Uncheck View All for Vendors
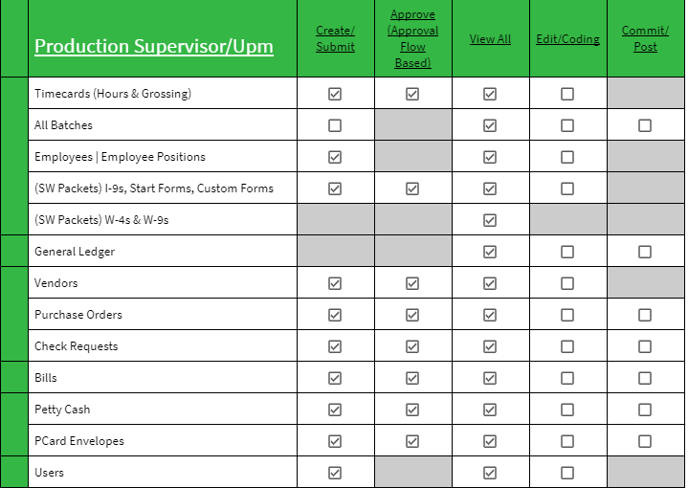The height and width of the screenshot is (488, 688). (490, 284)
